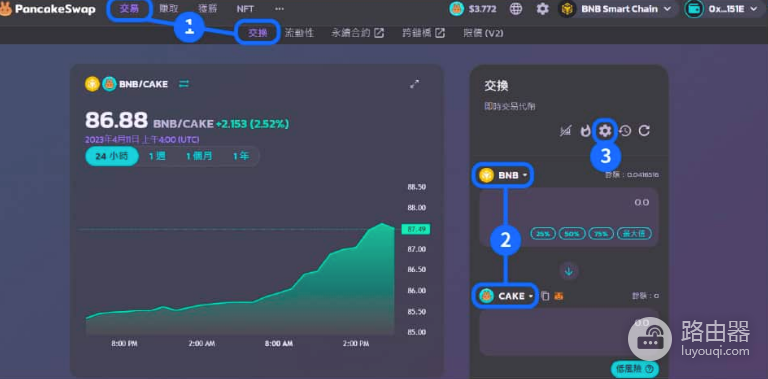Open the language globe selector

(x=516, y=9)
